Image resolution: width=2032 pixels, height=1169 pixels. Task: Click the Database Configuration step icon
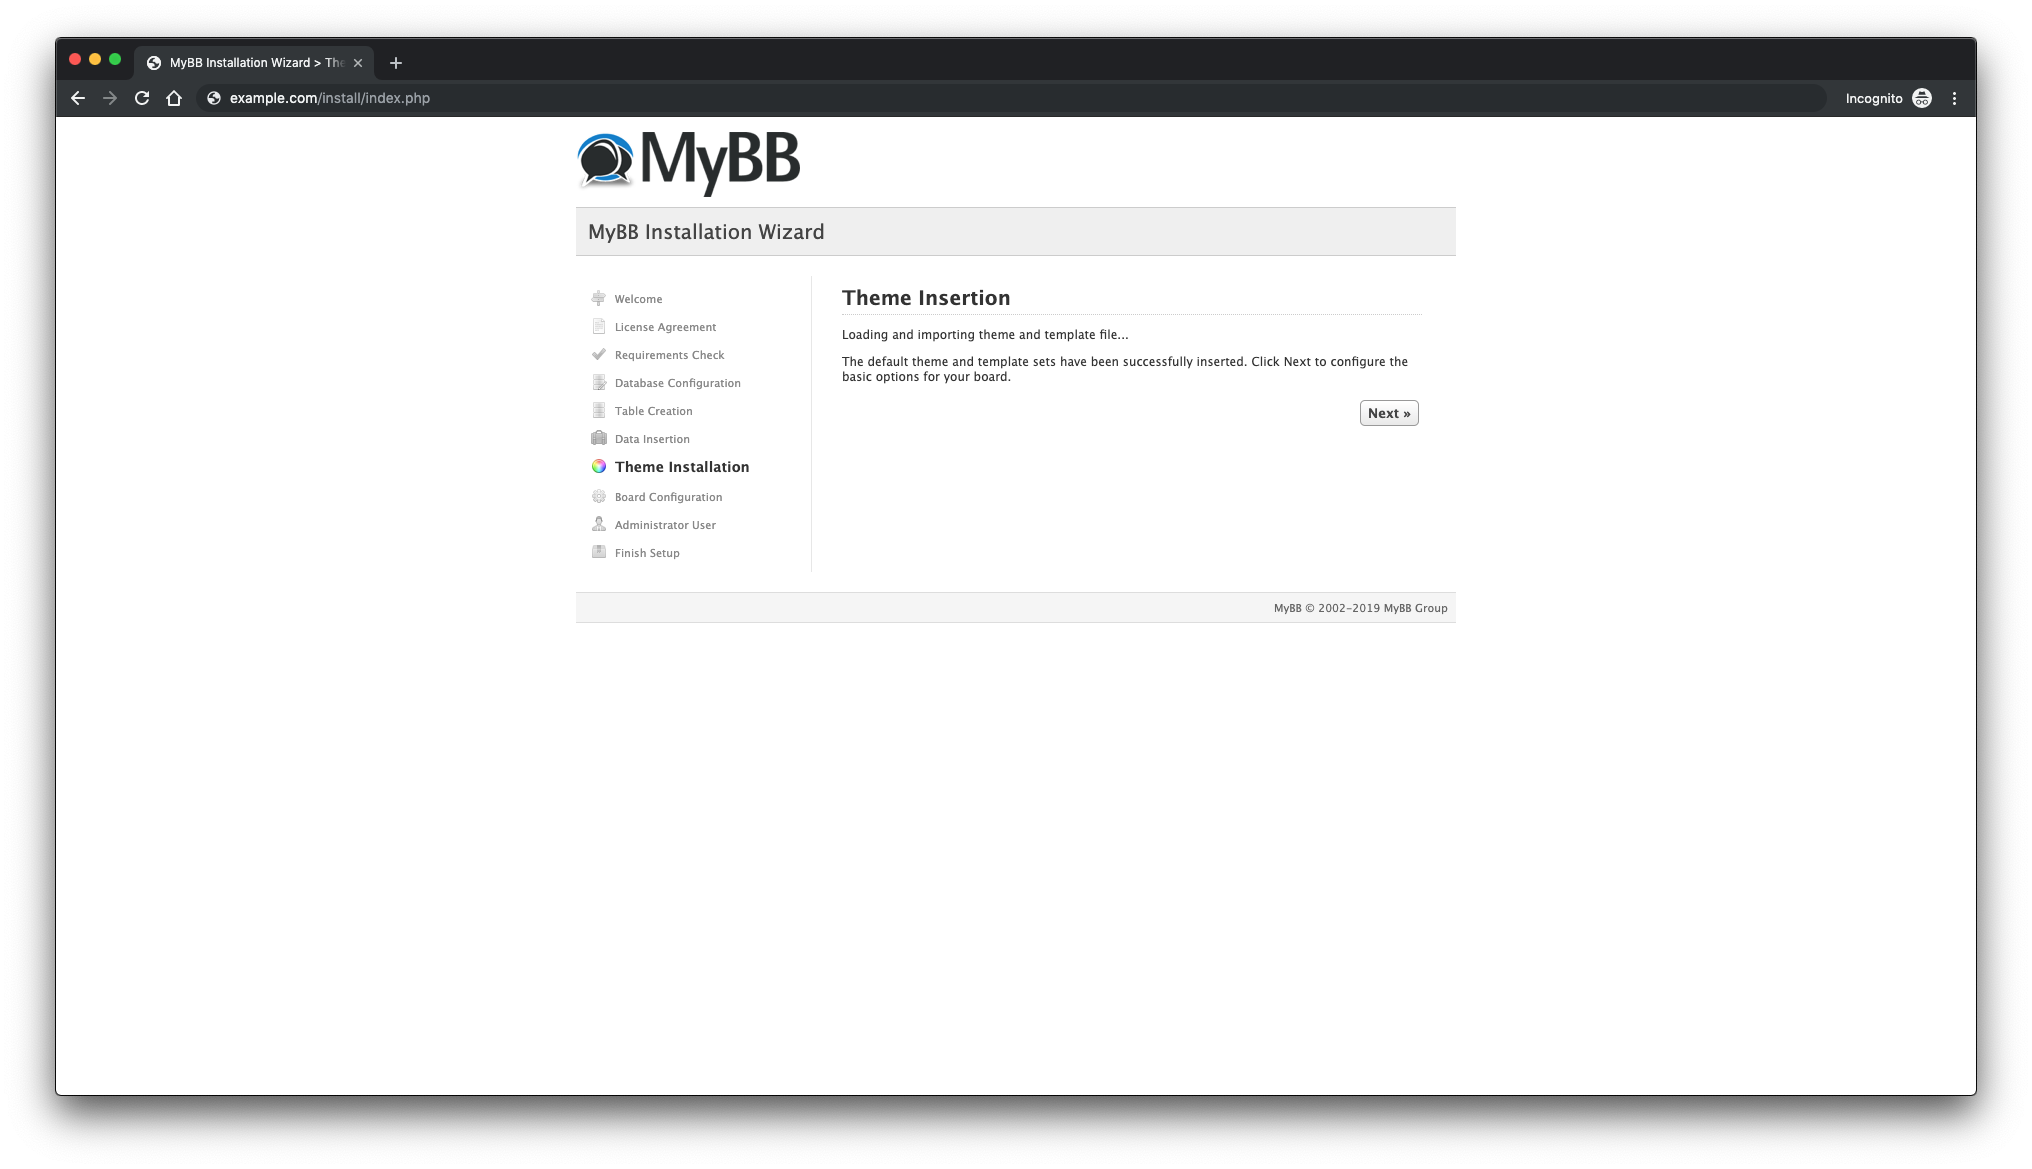pos(597,382)
